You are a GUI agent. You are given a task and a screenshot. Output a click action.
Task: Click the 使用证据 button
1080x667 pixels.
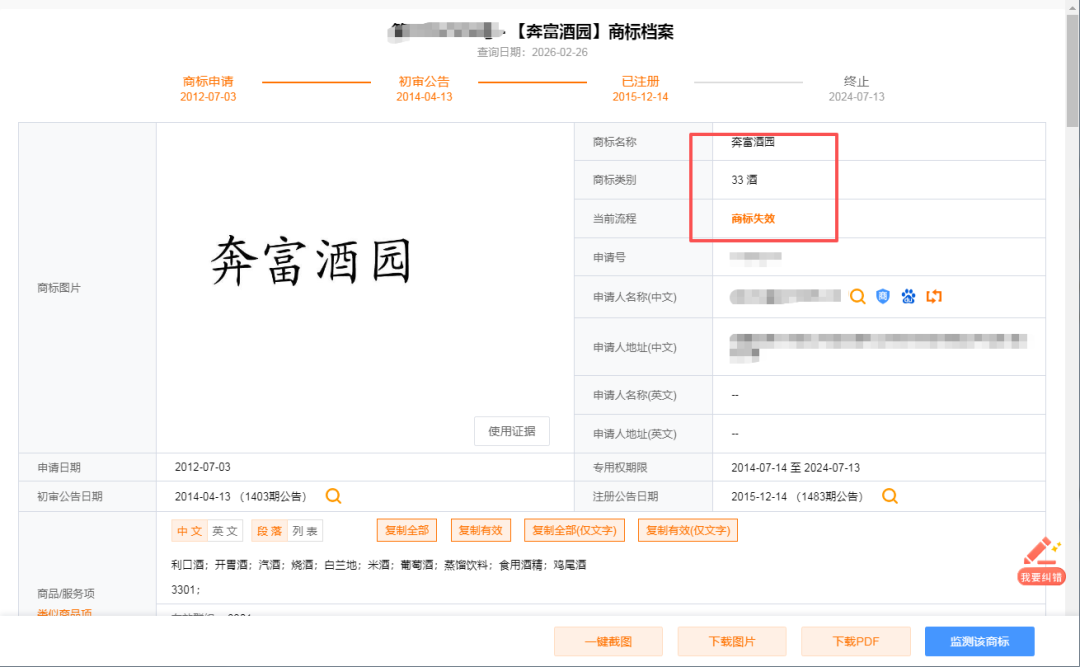tap(511, 430)
